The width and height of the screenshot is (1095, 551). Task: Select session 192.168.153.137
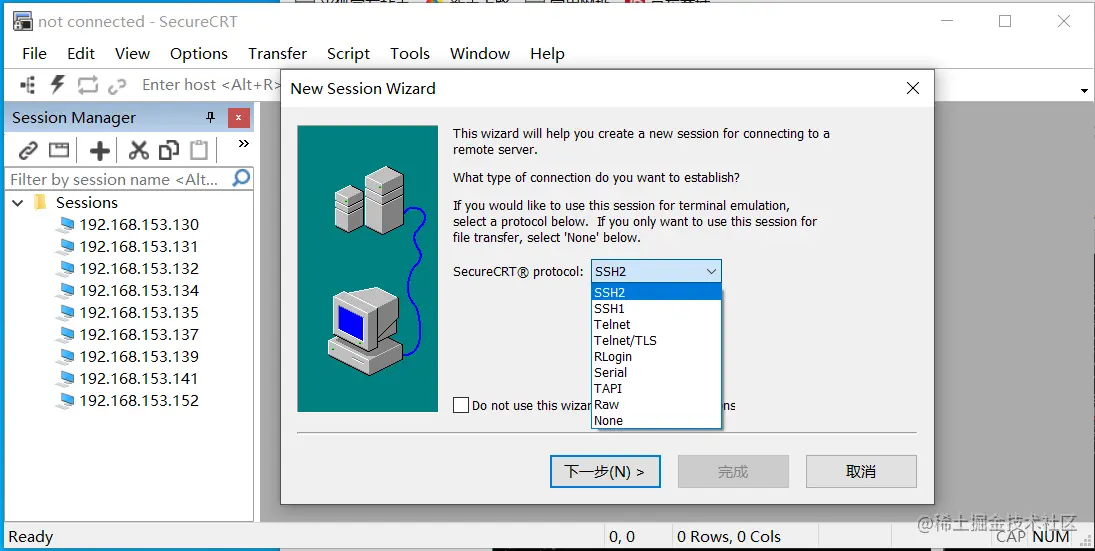[139, 335]
